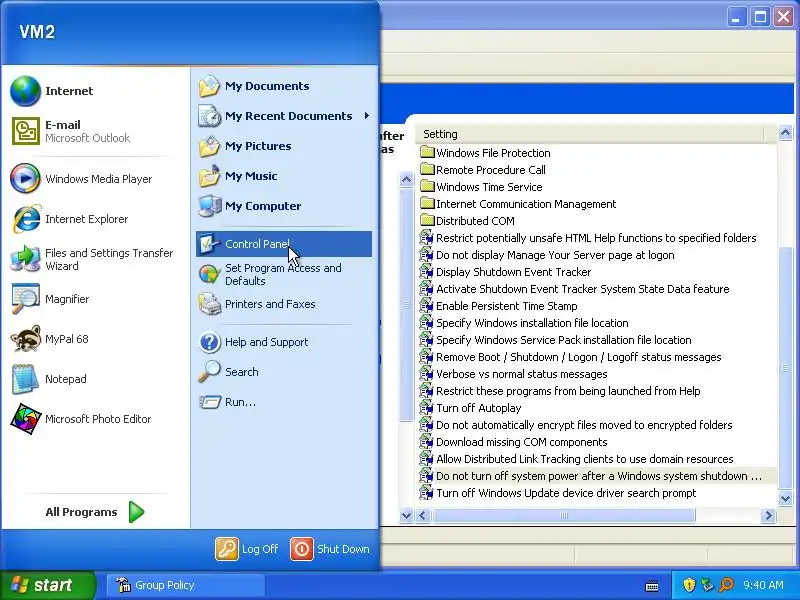The height and width of the screenshot is (600, 800).
Task: Select Do not display Manage Your Server page
Action: coord(547,255)
